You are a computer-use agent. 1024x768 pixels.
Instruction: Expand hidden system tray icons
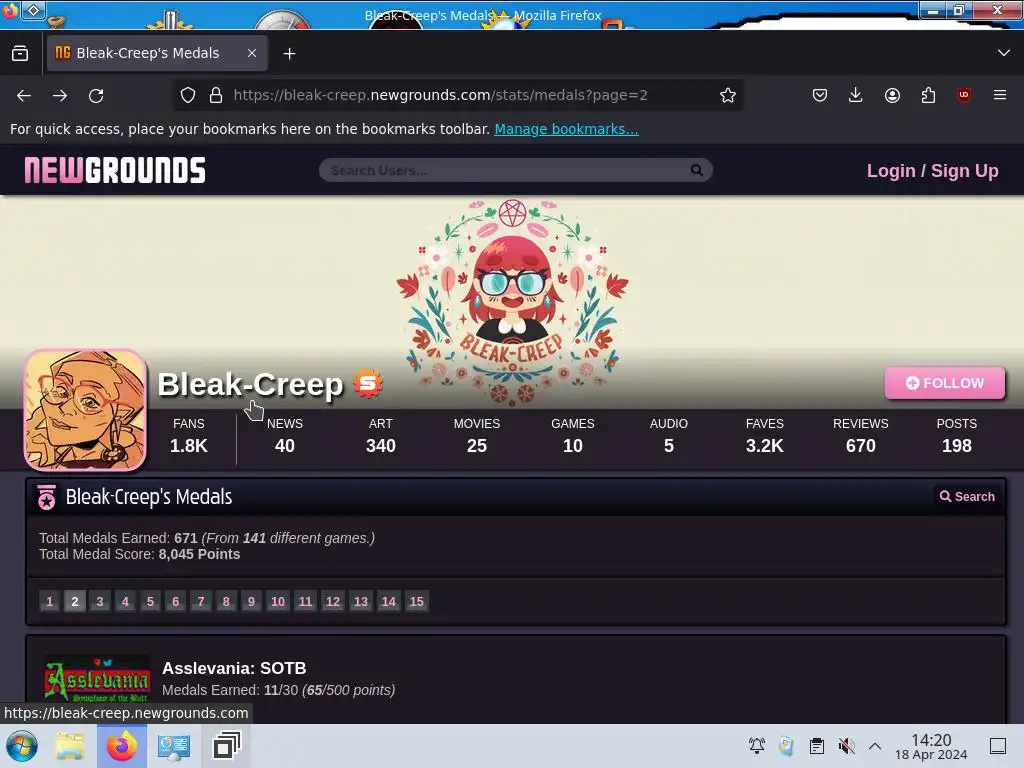[875, 746]
